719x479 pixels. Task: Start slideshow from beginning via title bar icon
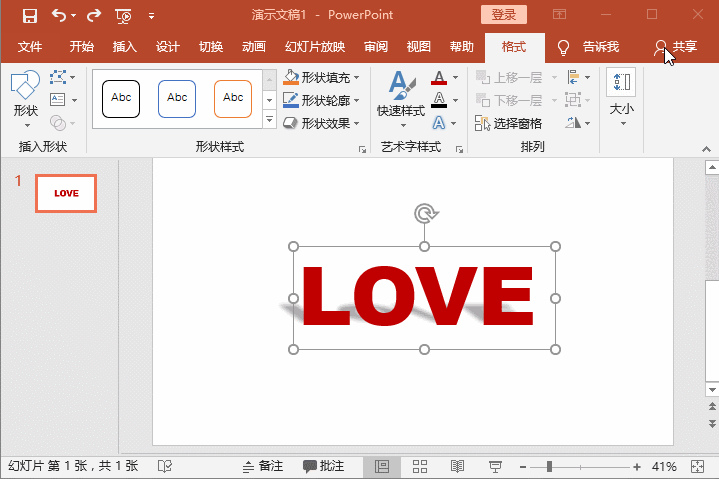123,15
